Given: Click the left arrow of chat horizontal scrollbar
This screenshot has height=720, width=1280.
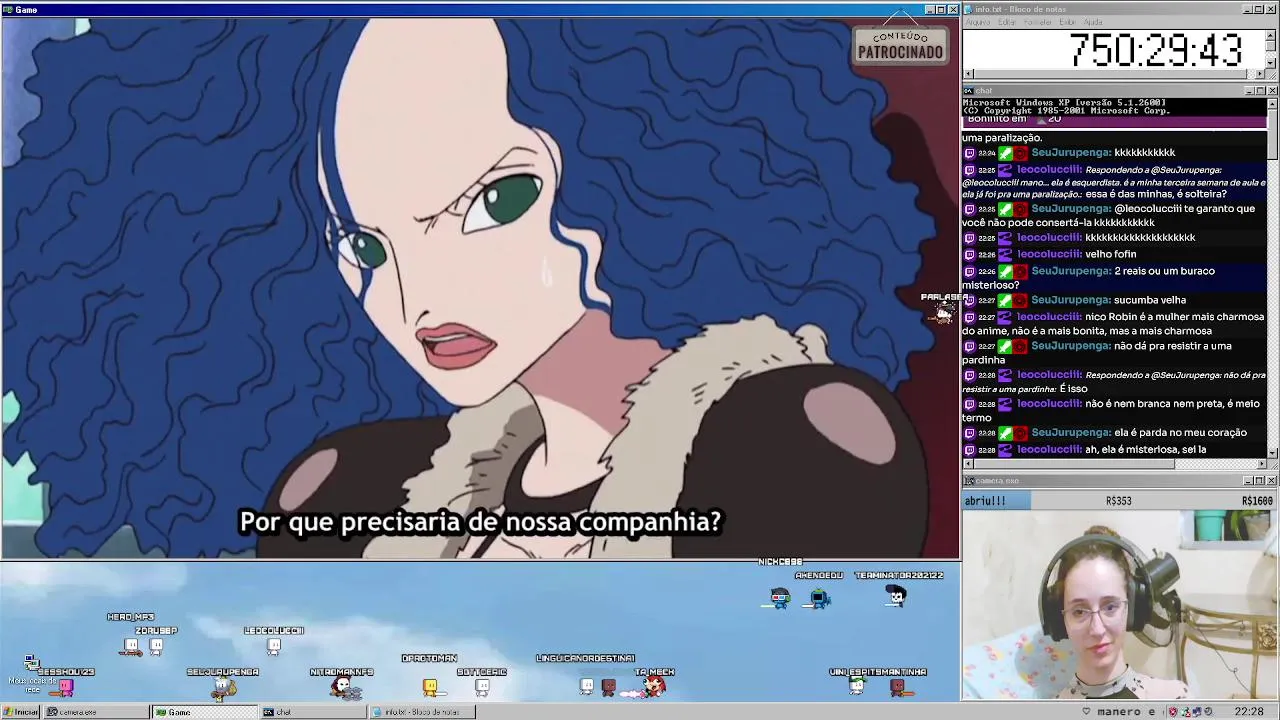Looking at the screenshot, I should click(x=968, y=464).
